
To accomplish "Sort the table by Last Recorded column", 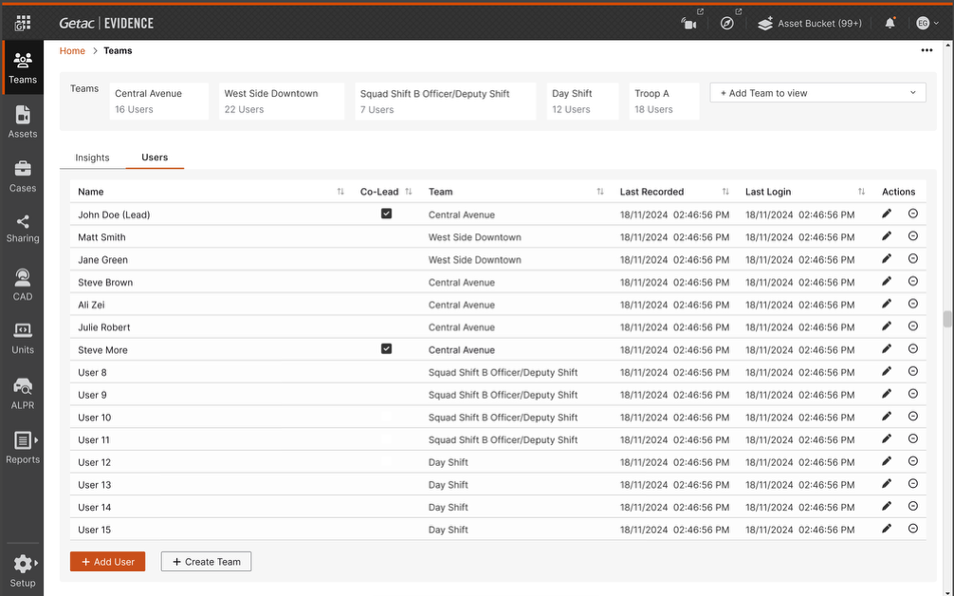I will [725, 192].
